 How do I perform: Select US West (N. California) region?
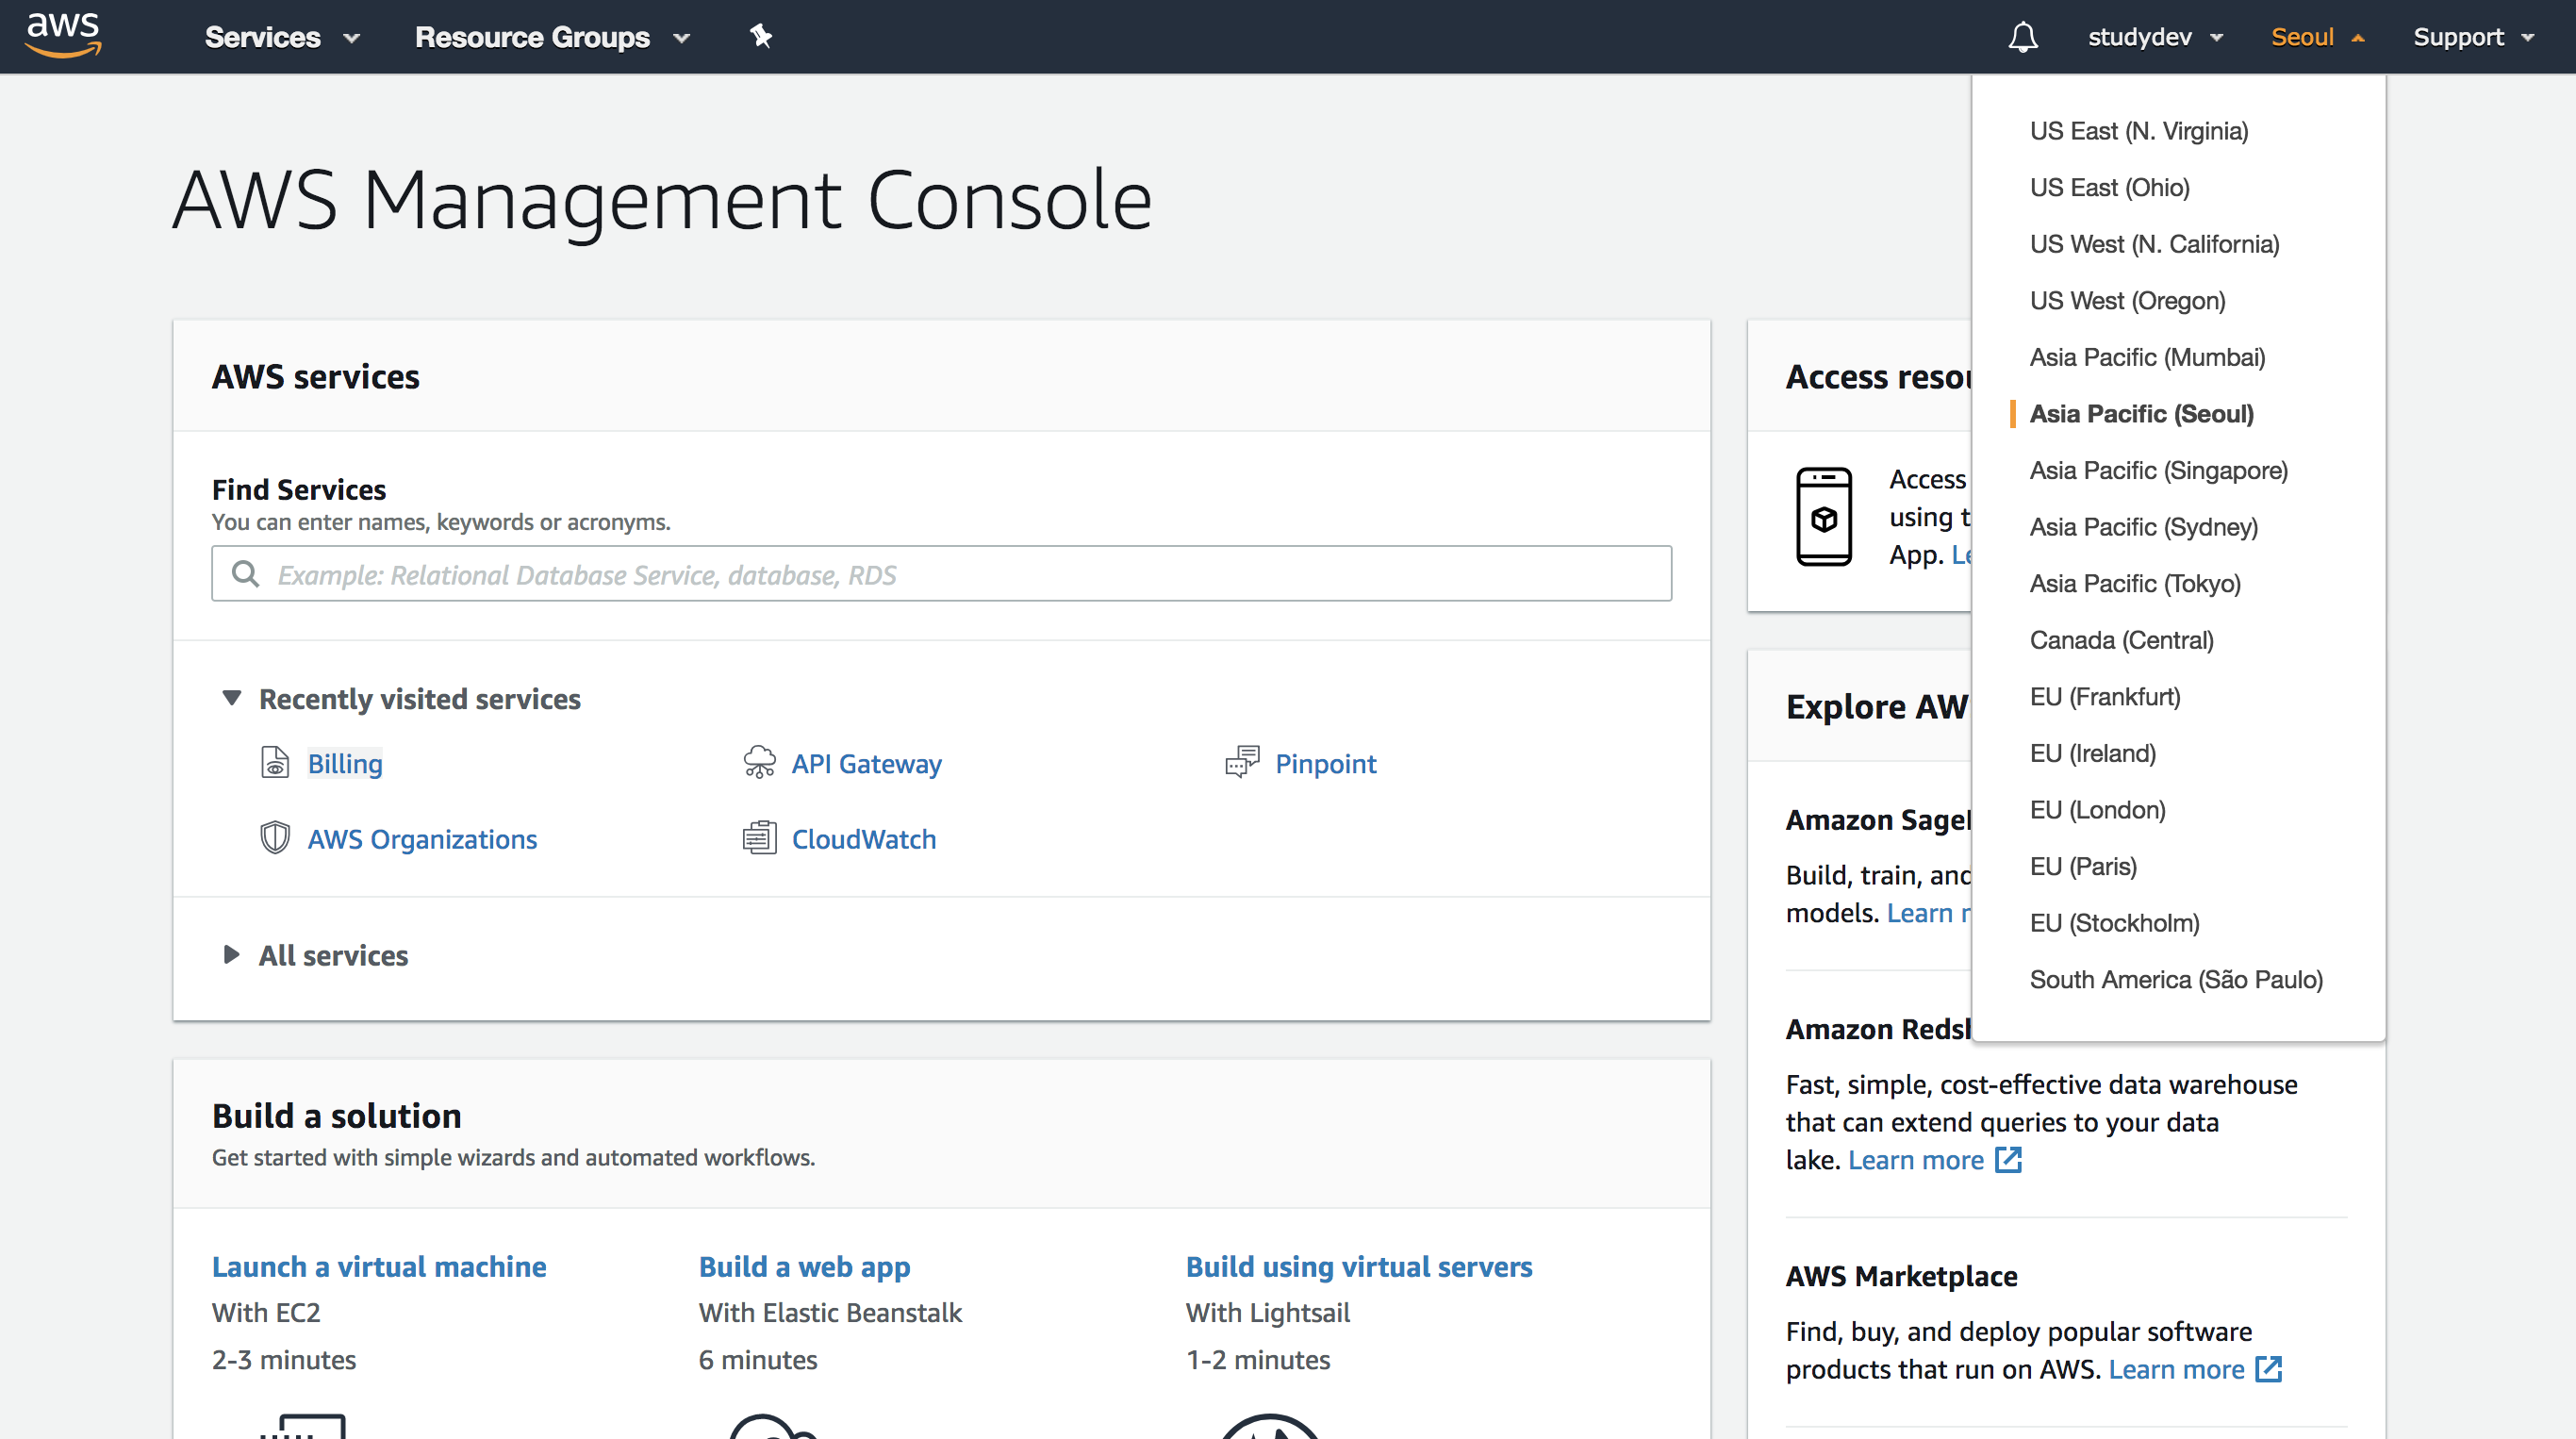coord(2155,244)
